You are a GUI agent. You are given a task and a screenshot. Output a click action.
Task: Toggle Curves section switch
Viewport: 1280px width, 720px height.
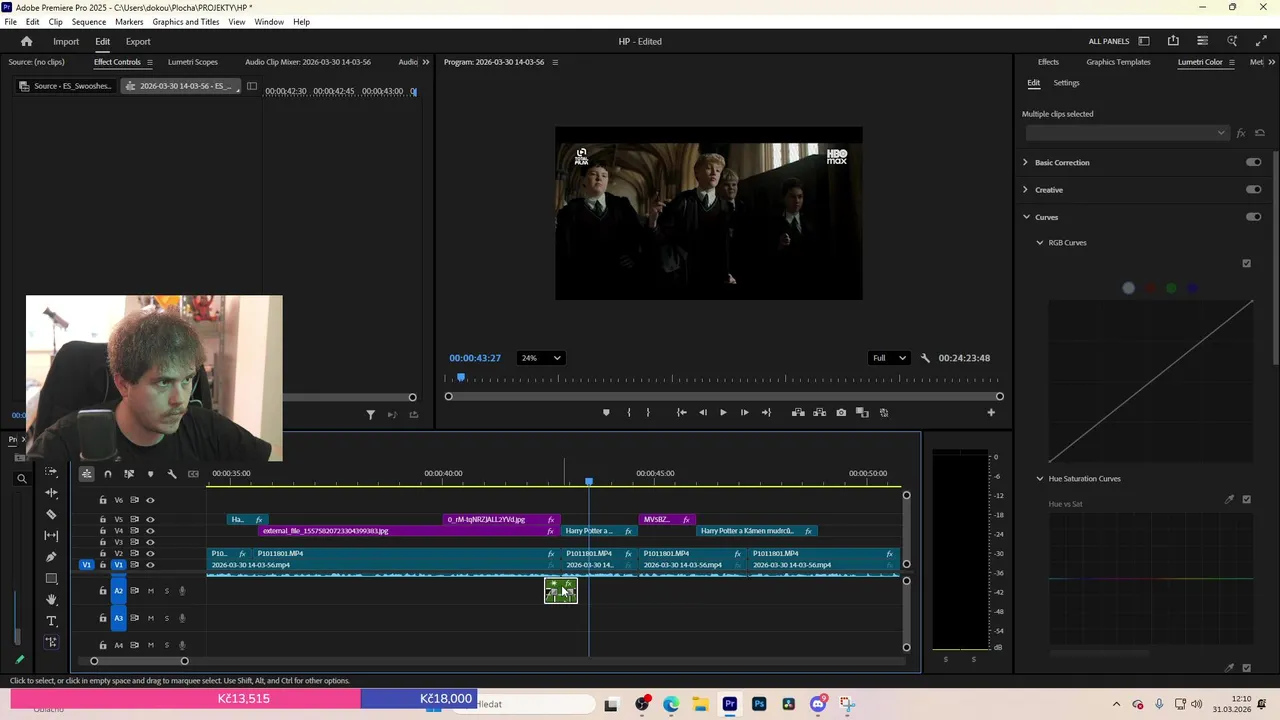(1253, 216)
